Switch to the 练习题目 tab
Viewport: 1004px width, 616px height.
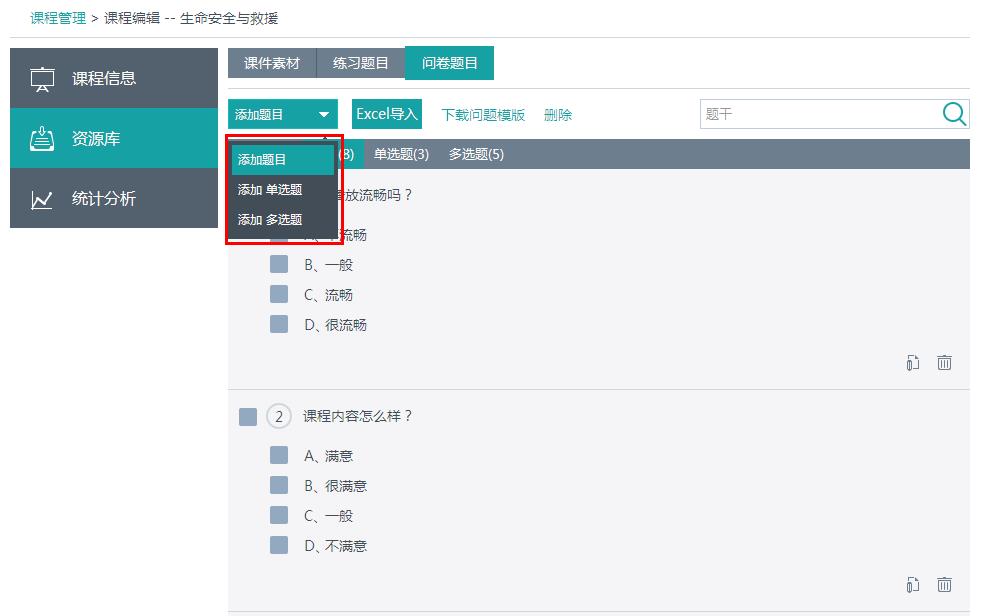[360, 63]
